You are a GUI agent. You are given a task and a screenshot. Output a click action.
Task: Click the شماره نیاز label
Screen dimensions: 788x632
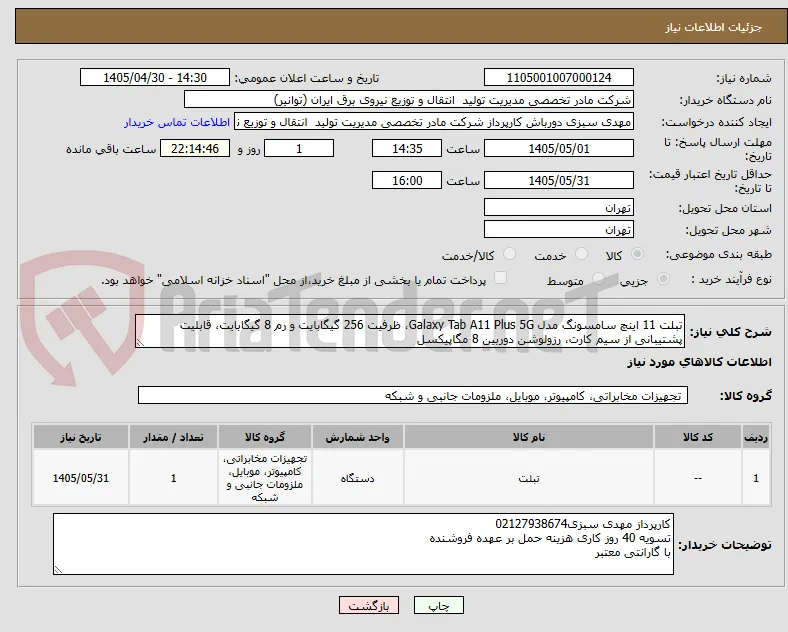[744, 79]
